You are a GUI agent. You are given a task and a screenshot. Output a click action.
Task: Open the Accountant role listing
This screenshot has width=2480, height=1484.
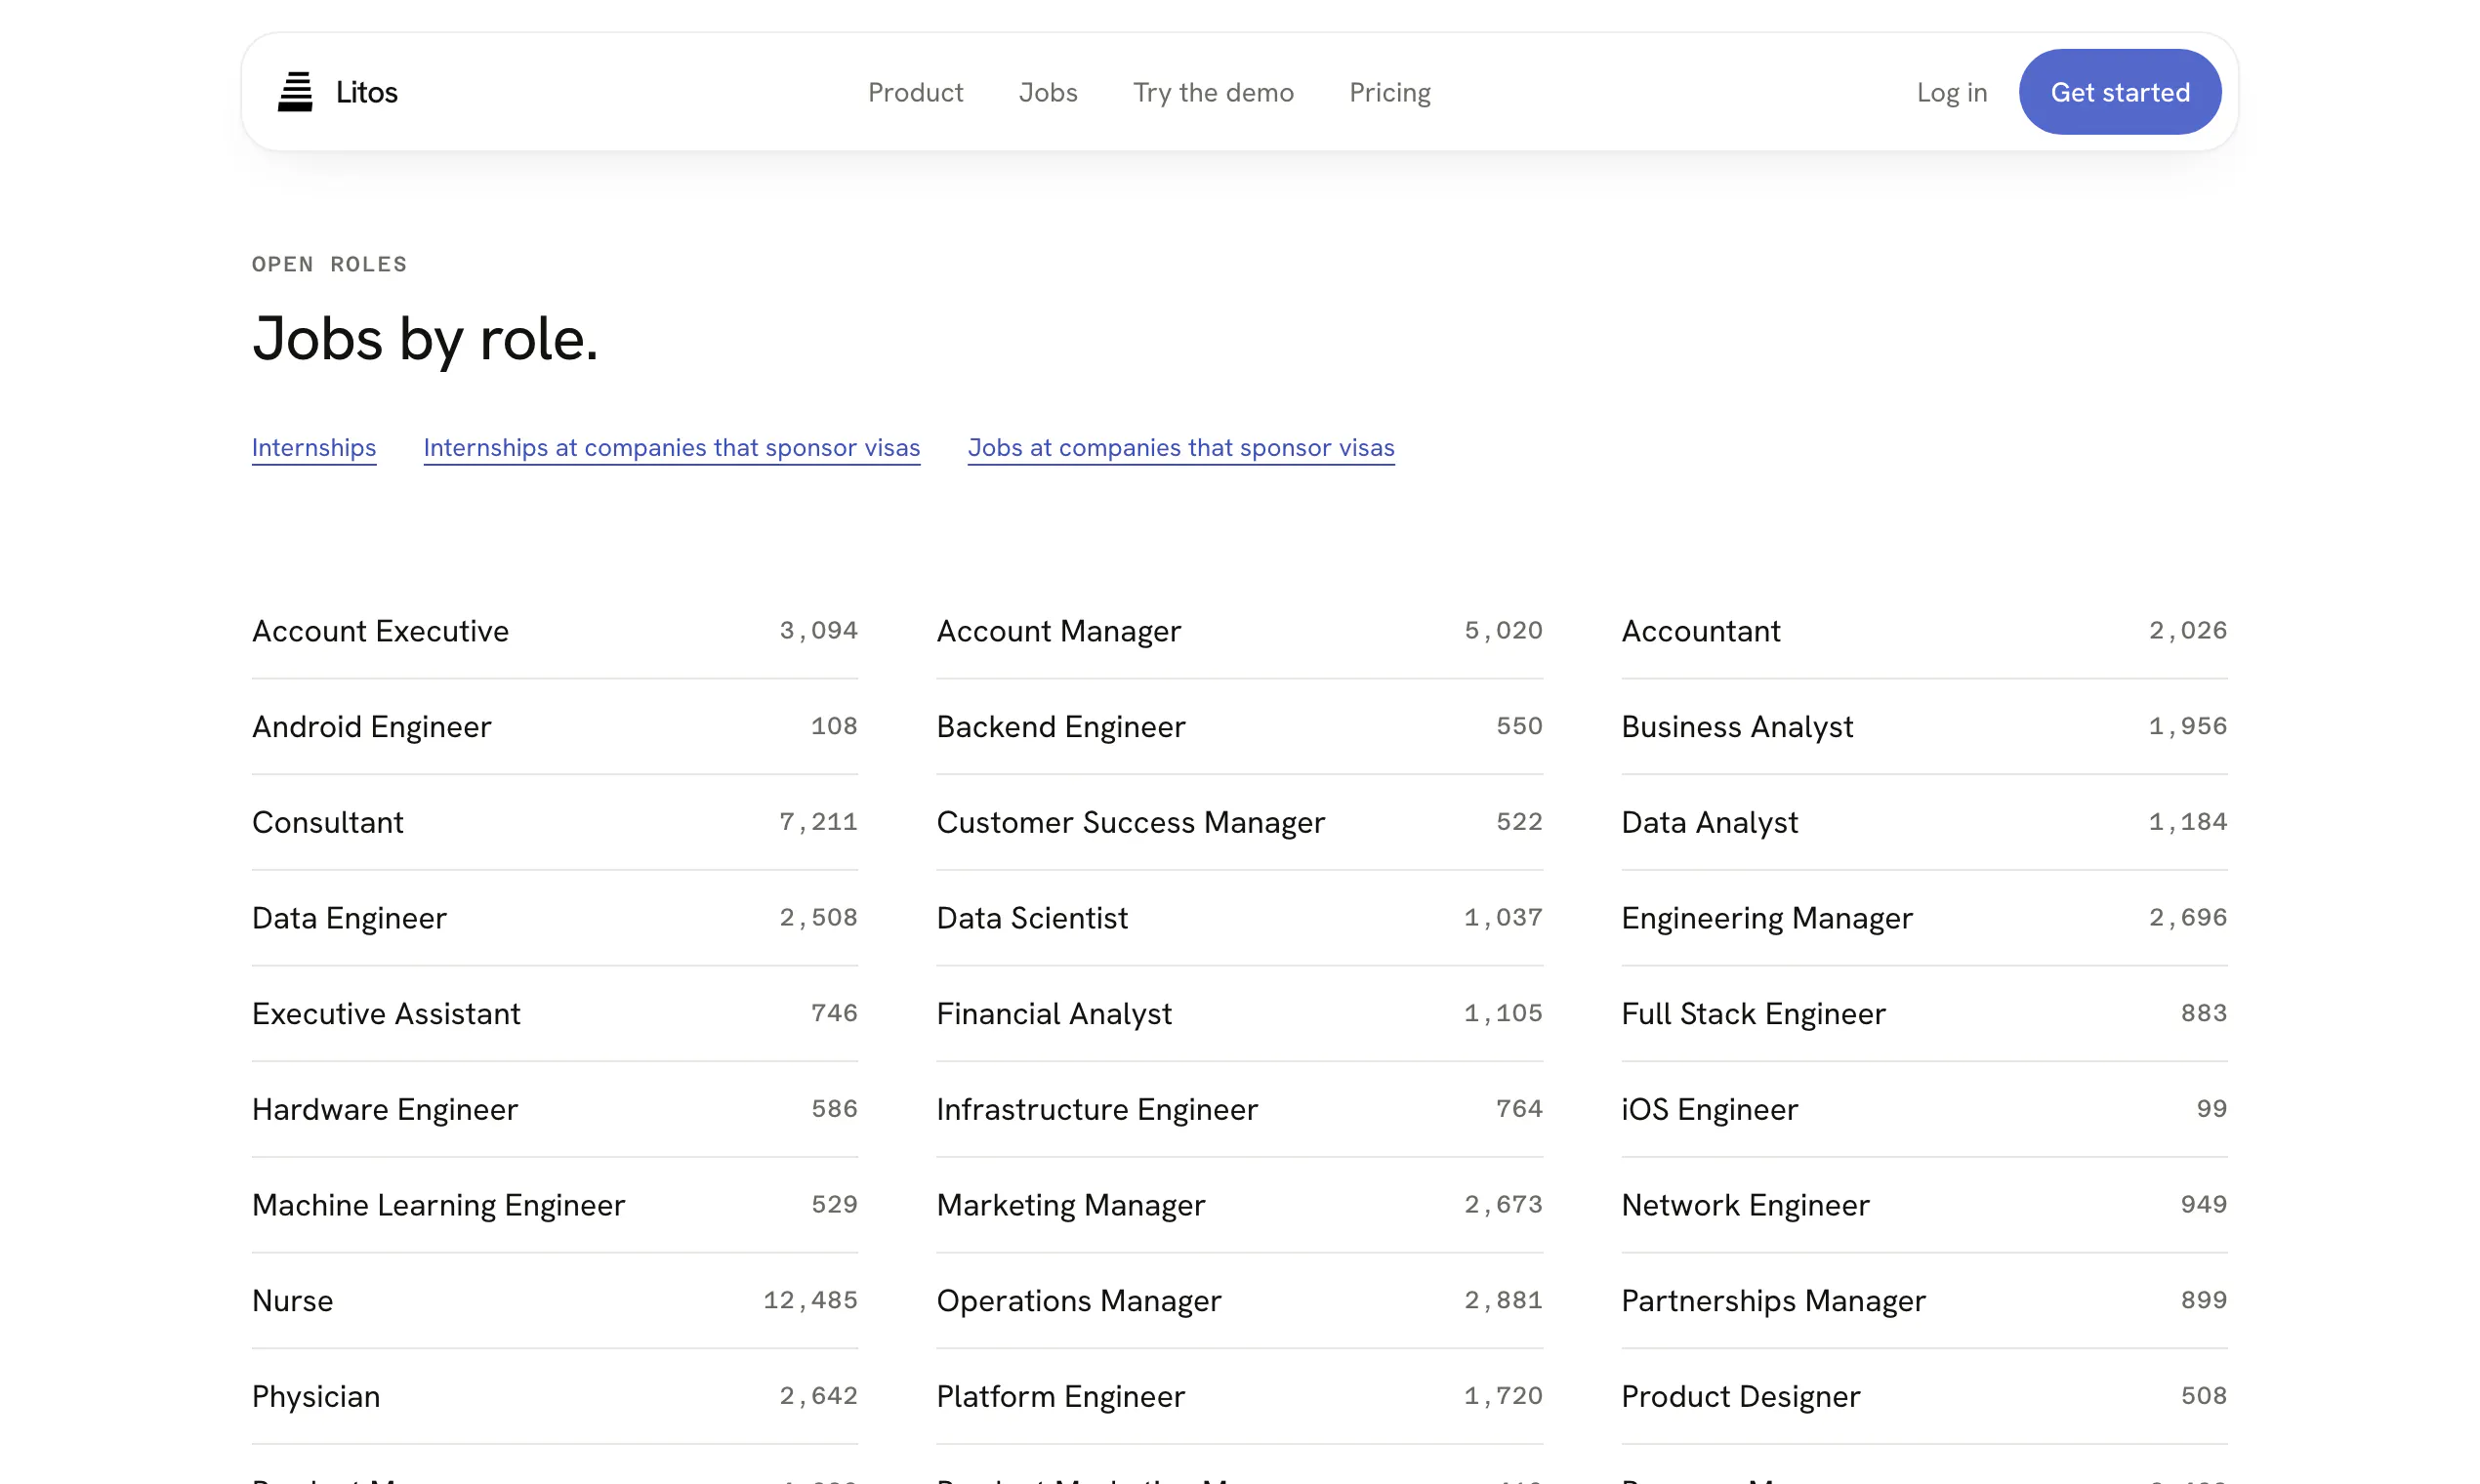(x=1924, y=631)
